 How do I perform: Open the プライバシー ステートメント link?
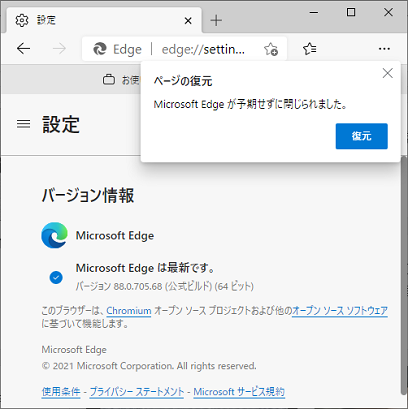point(137,391)
